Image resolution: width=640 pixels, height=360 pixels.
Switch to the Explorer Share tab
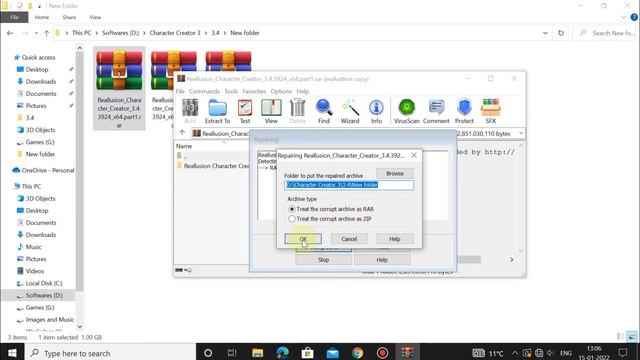(69, 17)
